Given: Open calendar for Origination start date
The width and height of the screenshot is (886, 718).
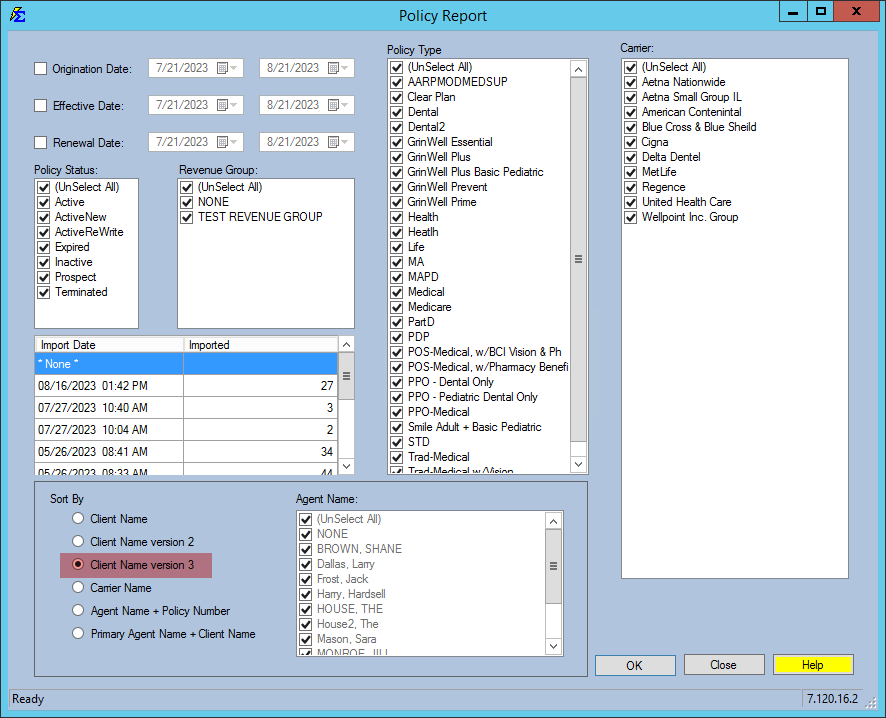Looking at the screenshot, I should 222,69.
